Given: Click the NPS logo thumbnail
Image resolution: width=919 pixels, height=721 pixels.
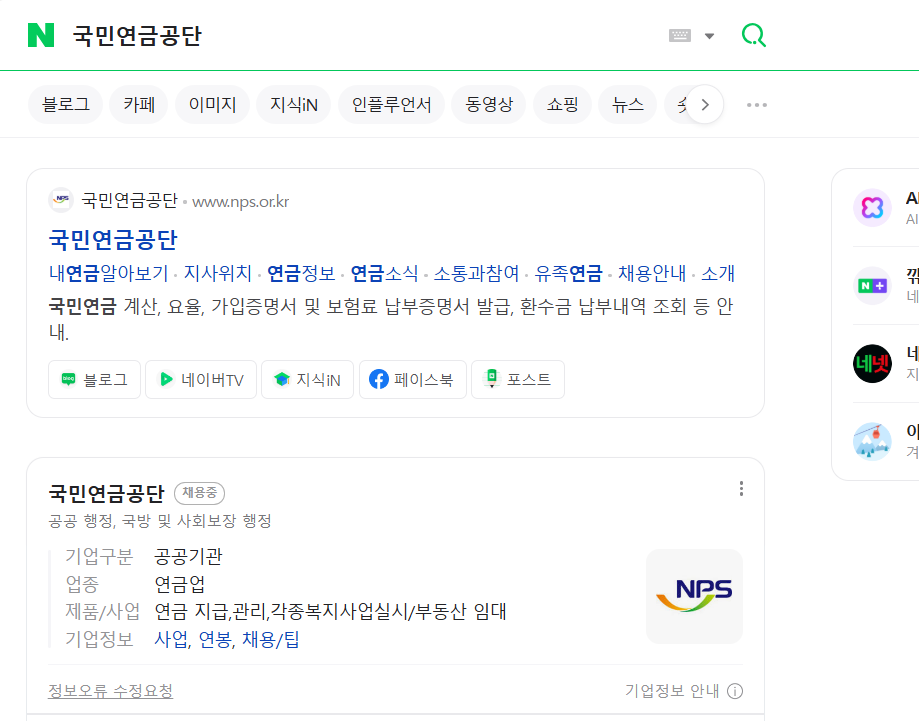Looking at the screenshot, I should pyautogui.click(x=695, y=596).
